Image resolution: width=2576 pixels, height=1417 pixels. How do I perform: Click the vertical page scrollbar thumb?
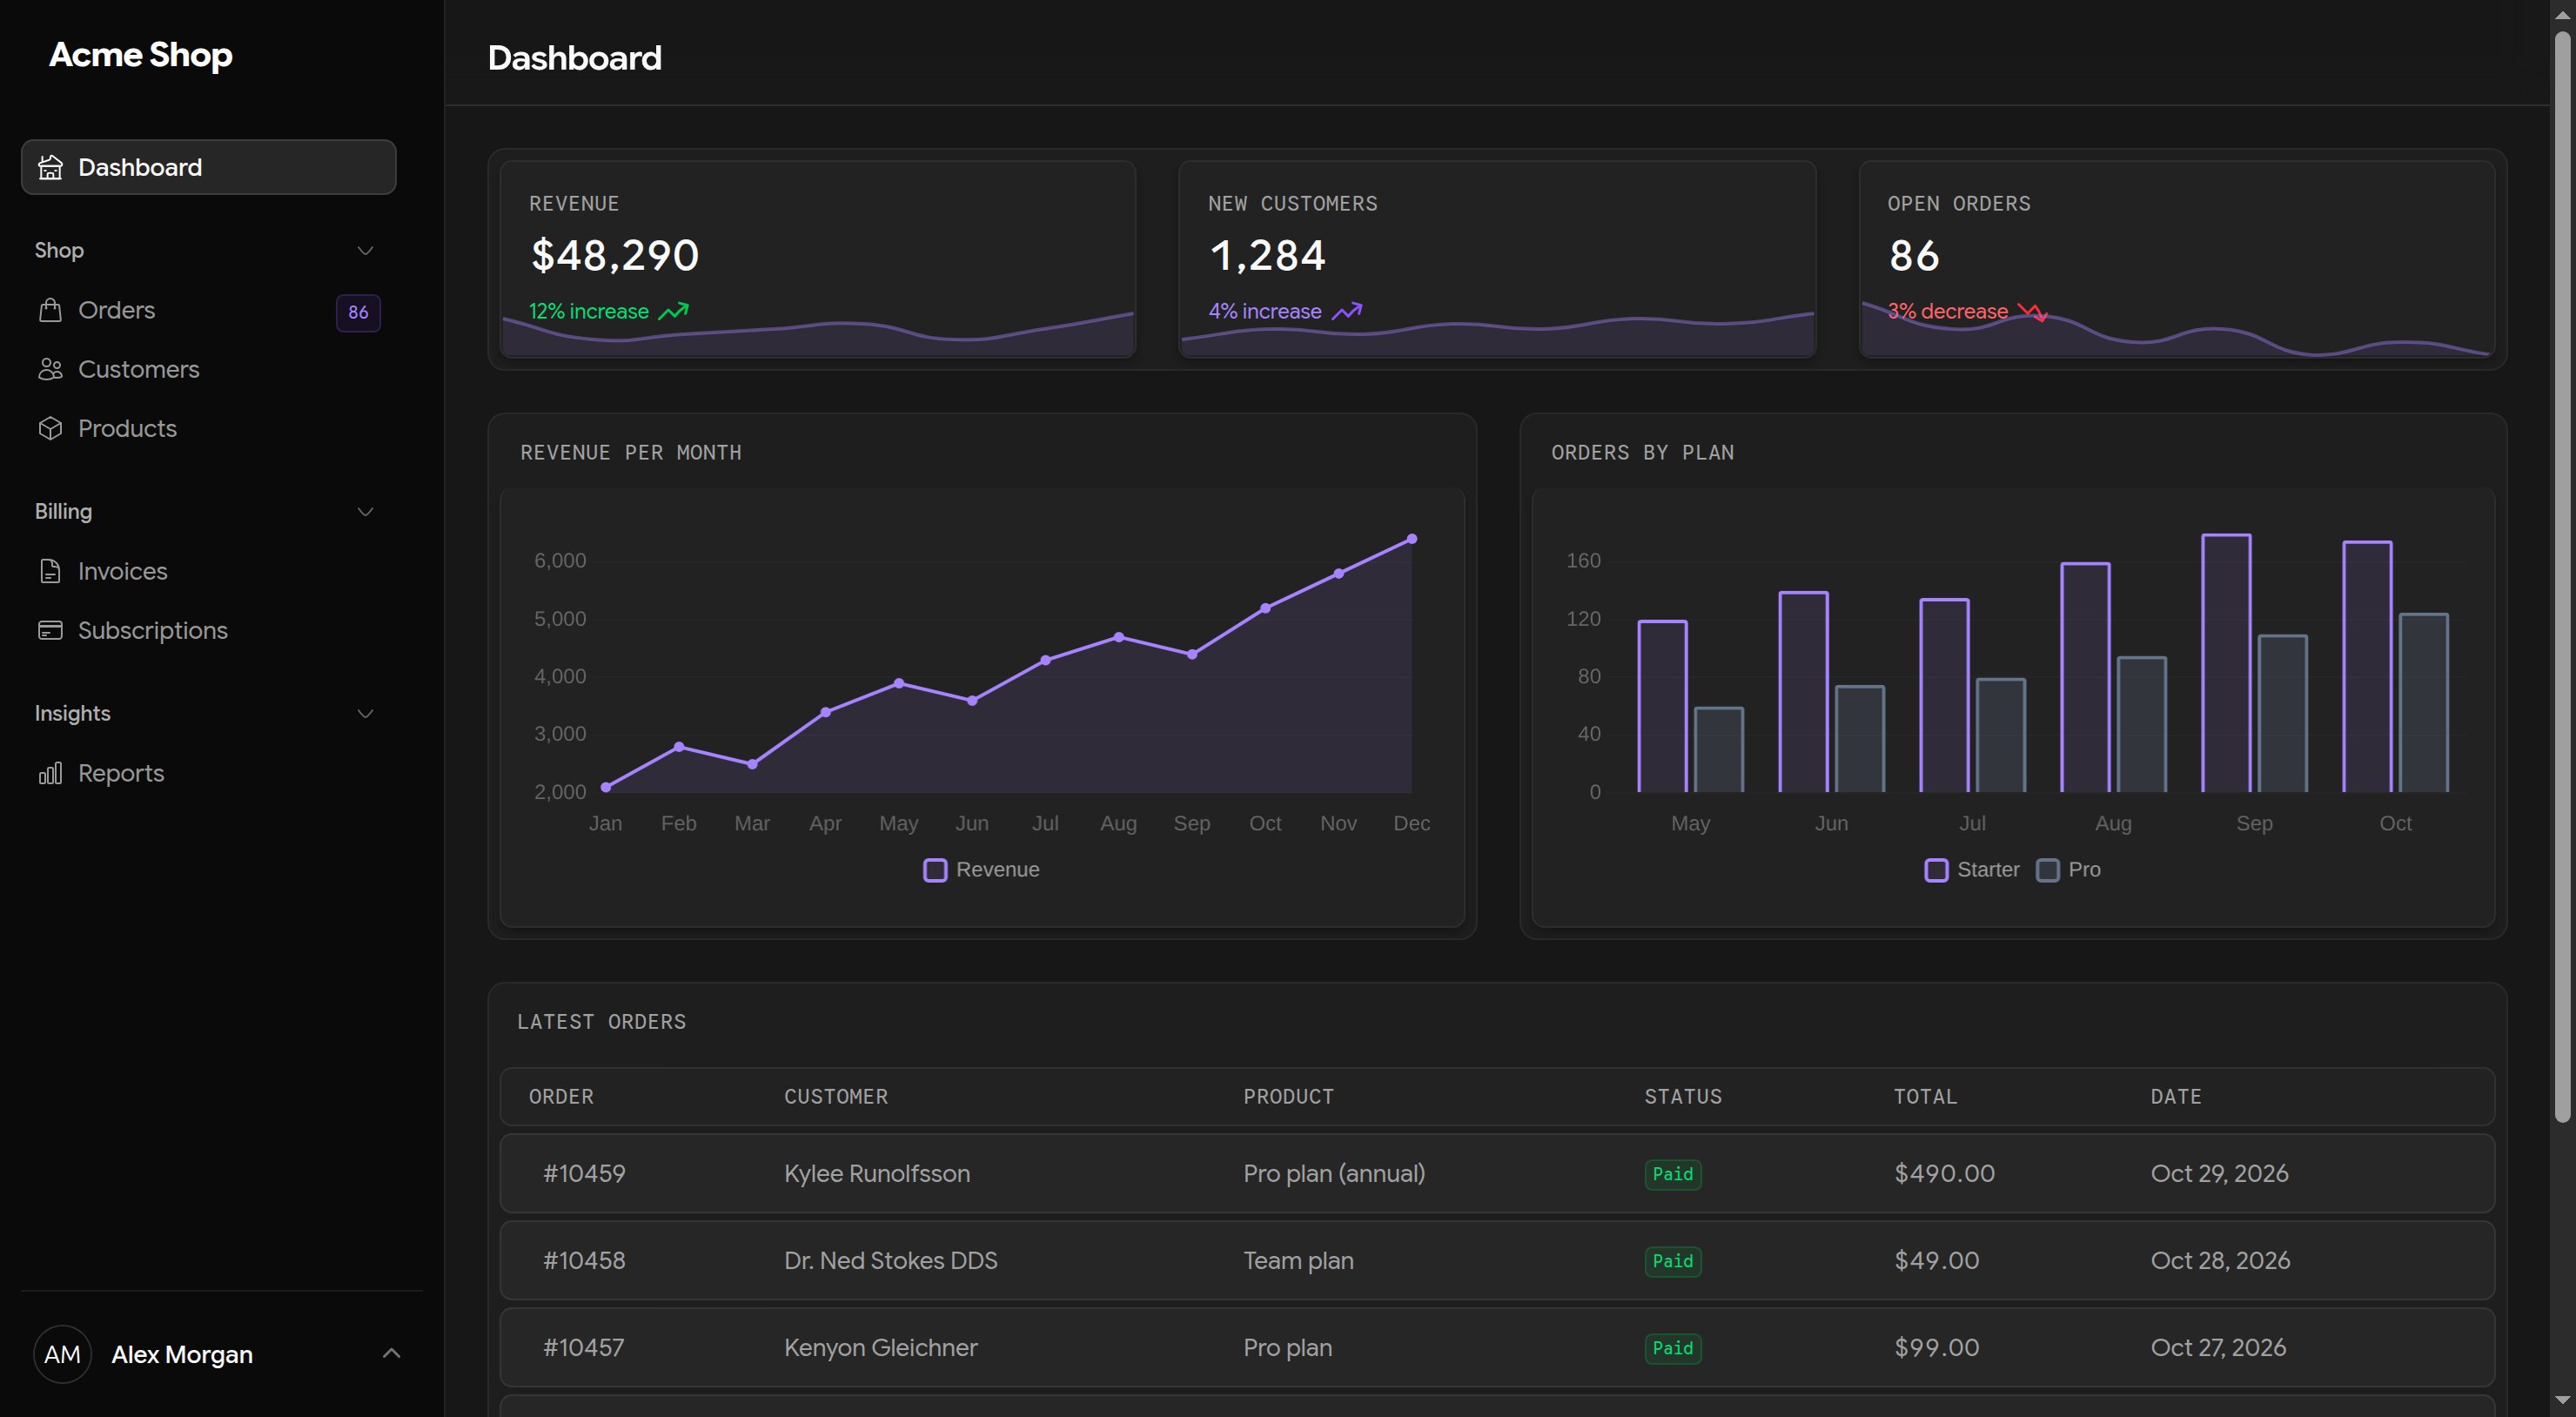[2562, 575]
